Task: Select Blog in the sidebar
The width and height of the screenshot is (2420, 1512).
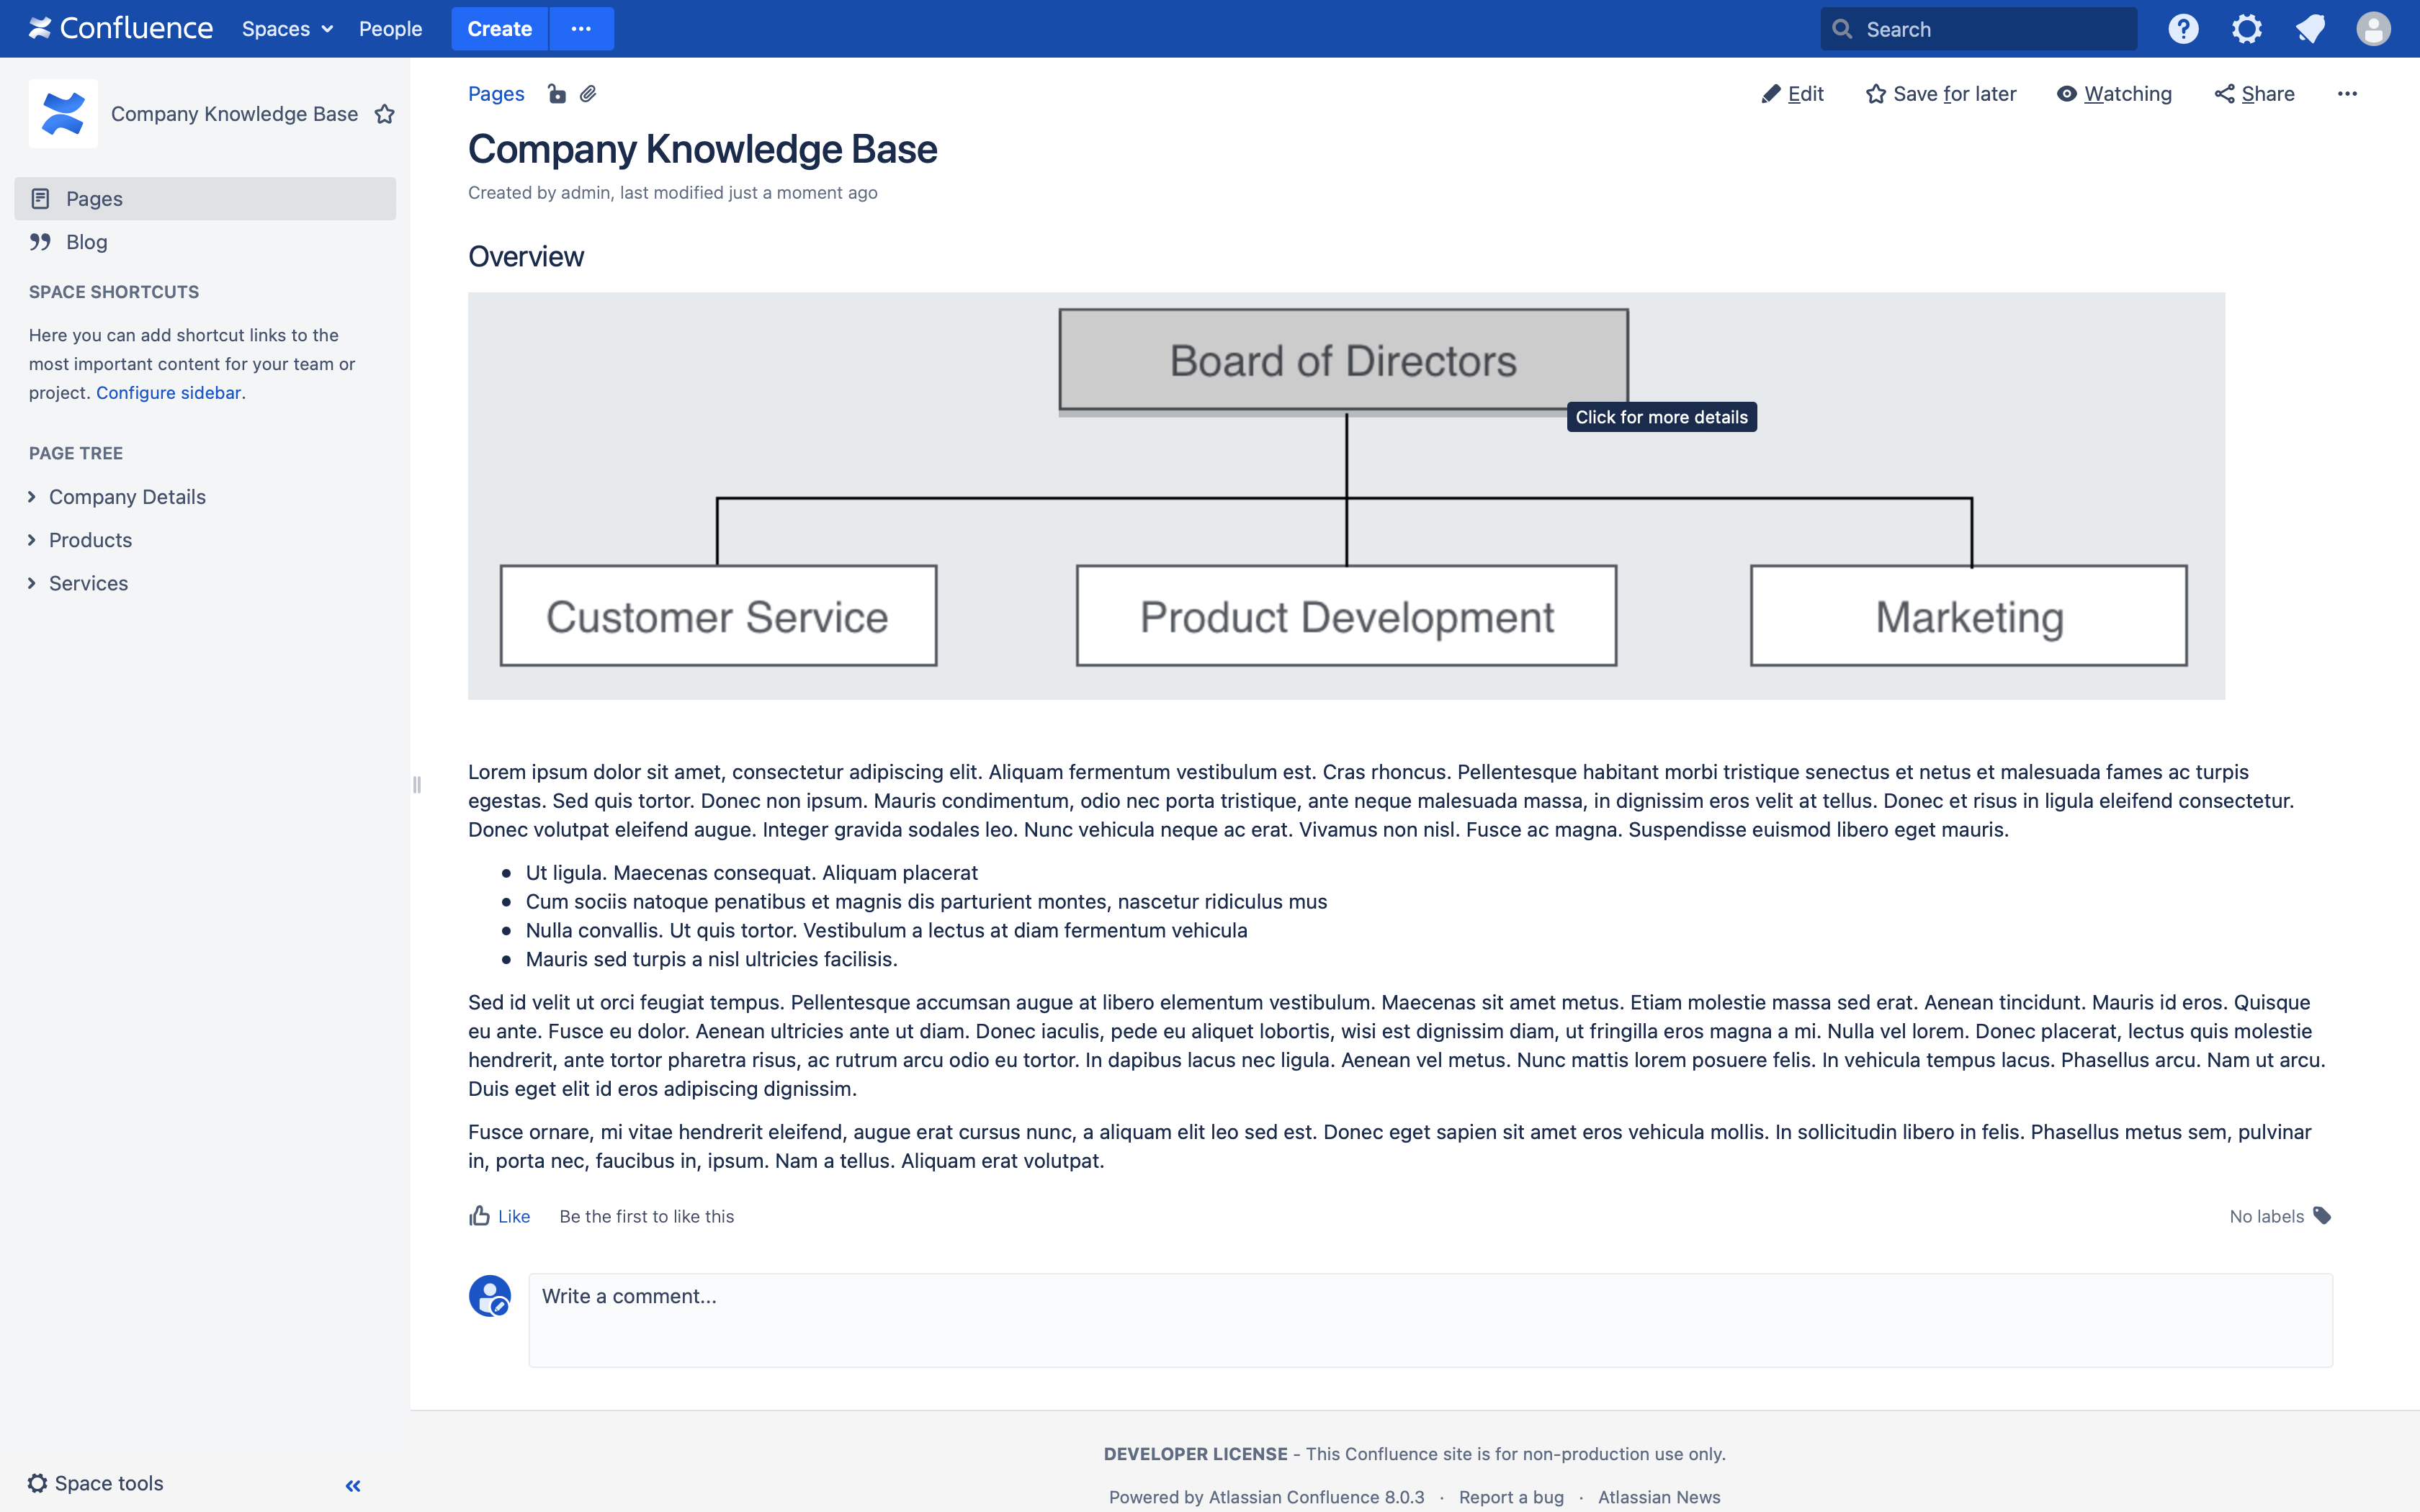Action: click(86, 242)
